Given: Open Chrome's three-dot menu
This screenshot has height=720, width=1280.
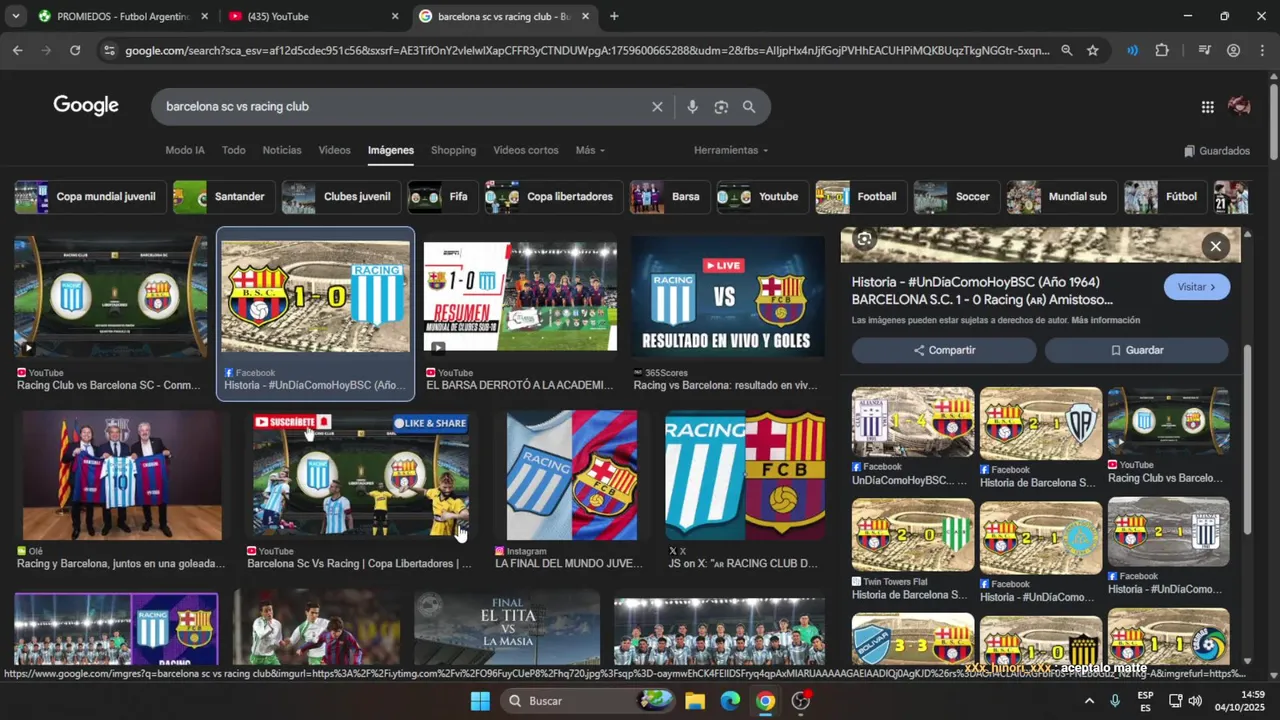Looking at the screenshot, I should click(x=1262, y=50).
